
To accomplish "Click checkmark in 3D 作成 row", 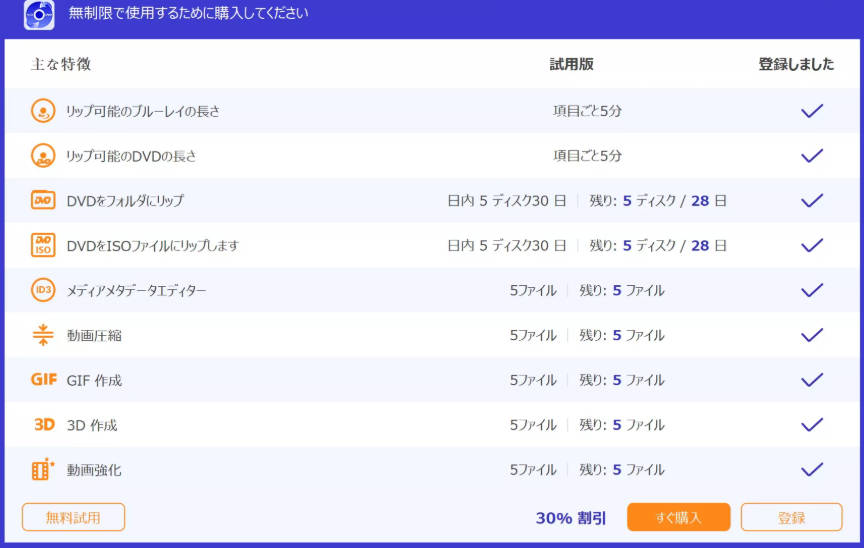I will click(812, 425).
